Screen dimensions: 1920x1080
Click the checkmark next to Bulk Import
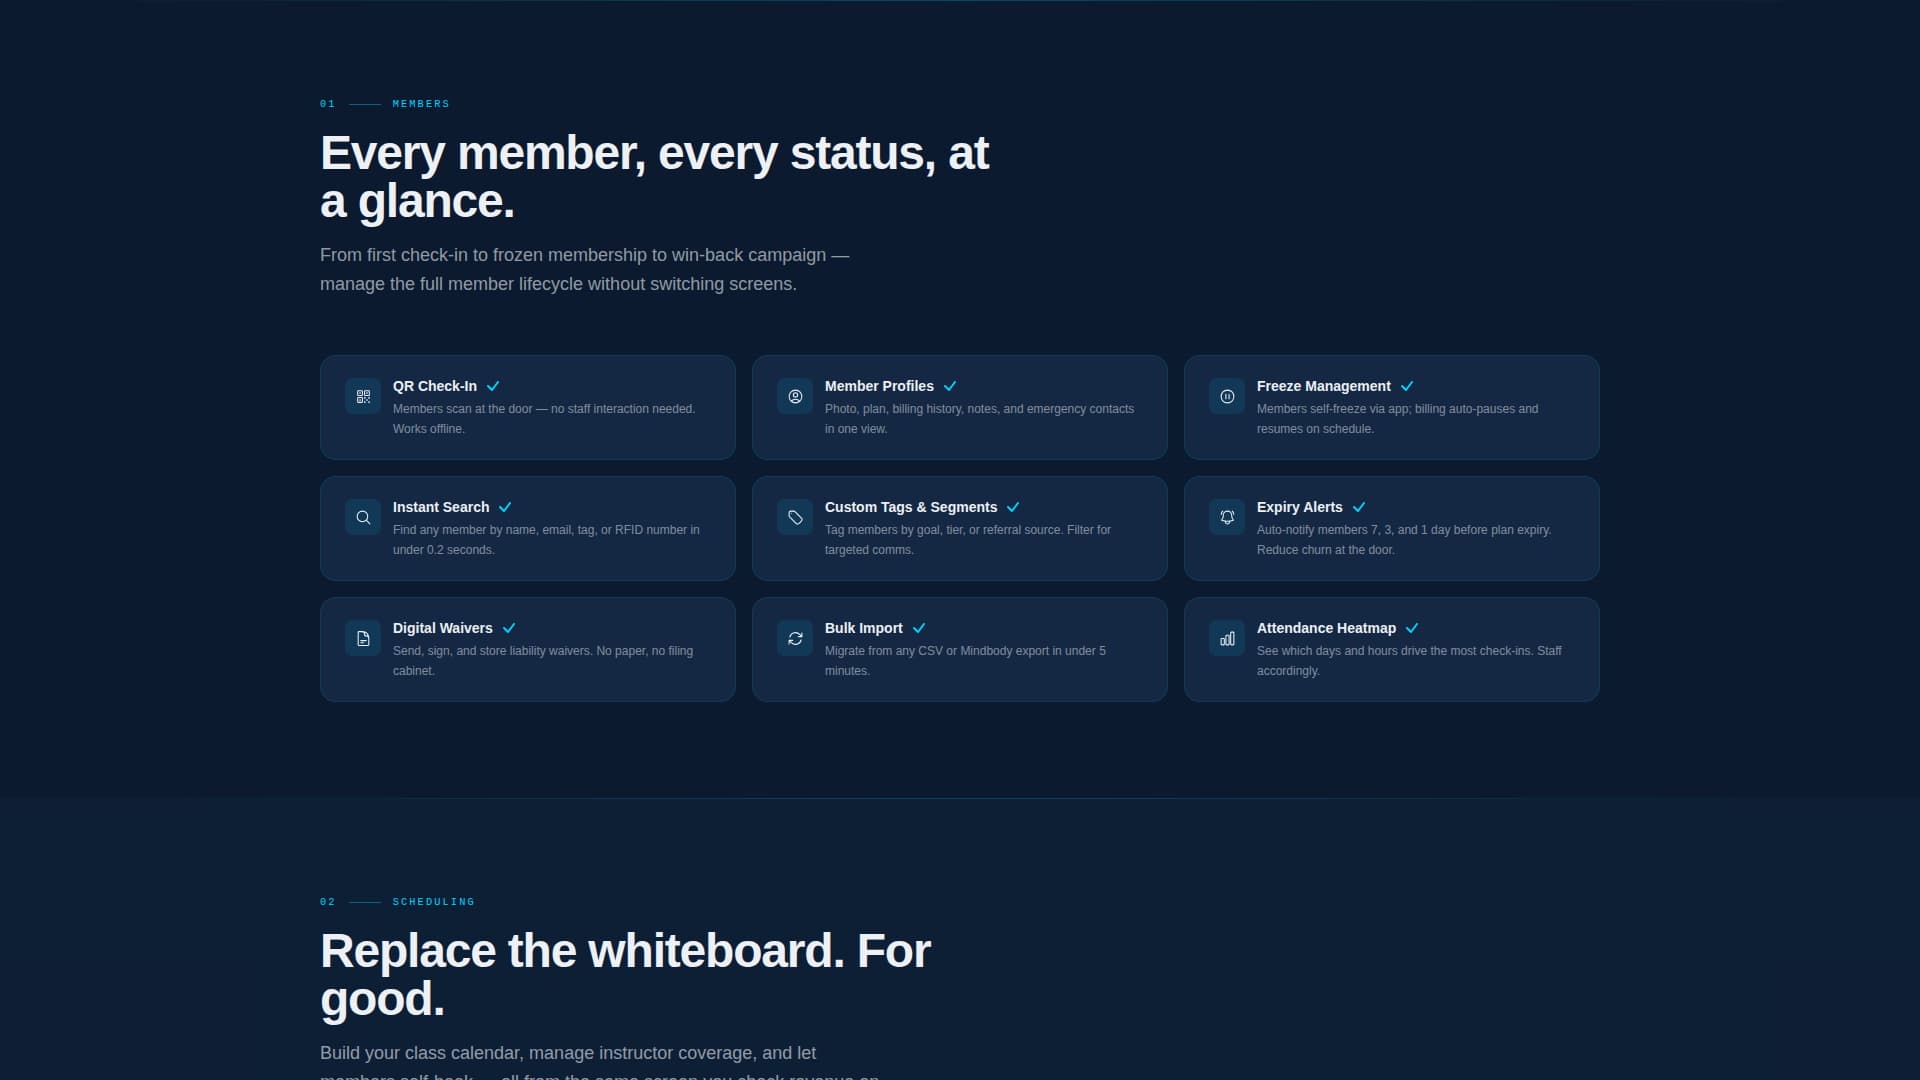pyautogui.click(x=919, y=628)
